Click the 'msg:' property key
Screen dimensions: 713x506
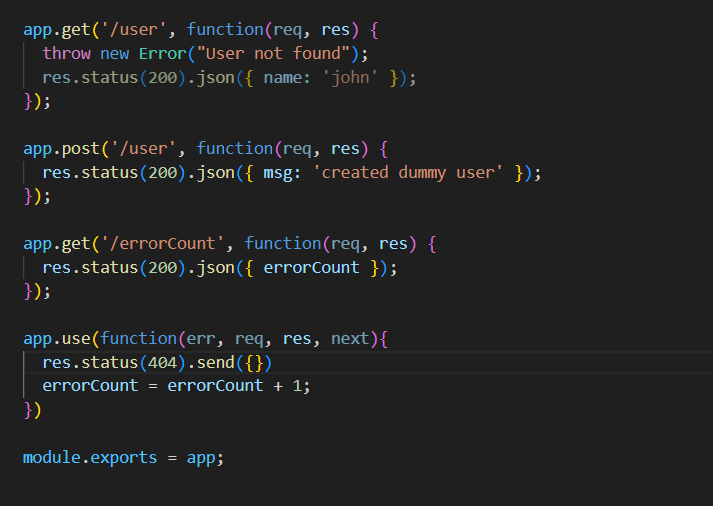282,173
